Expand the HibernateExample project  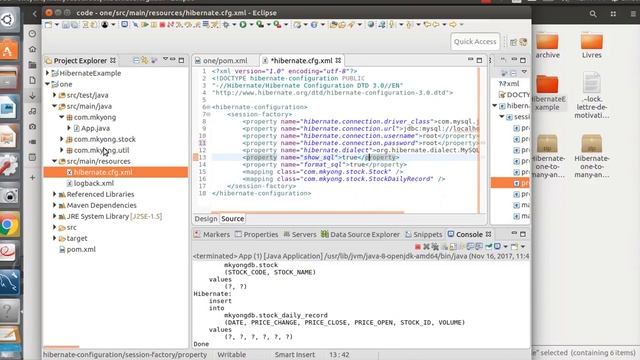pos(47,73)
